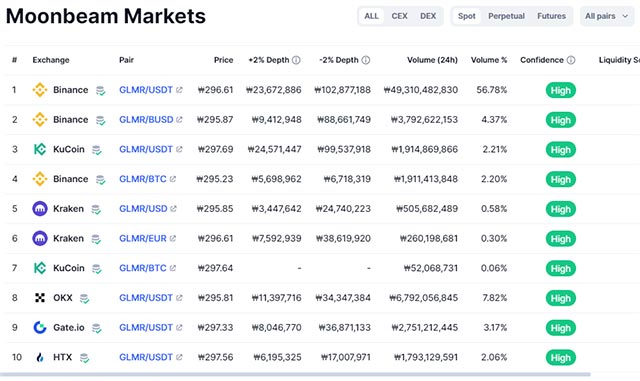Sort by the Exchange column header
The height and width of the screenshot is (381, 640).
pos(51,60)
